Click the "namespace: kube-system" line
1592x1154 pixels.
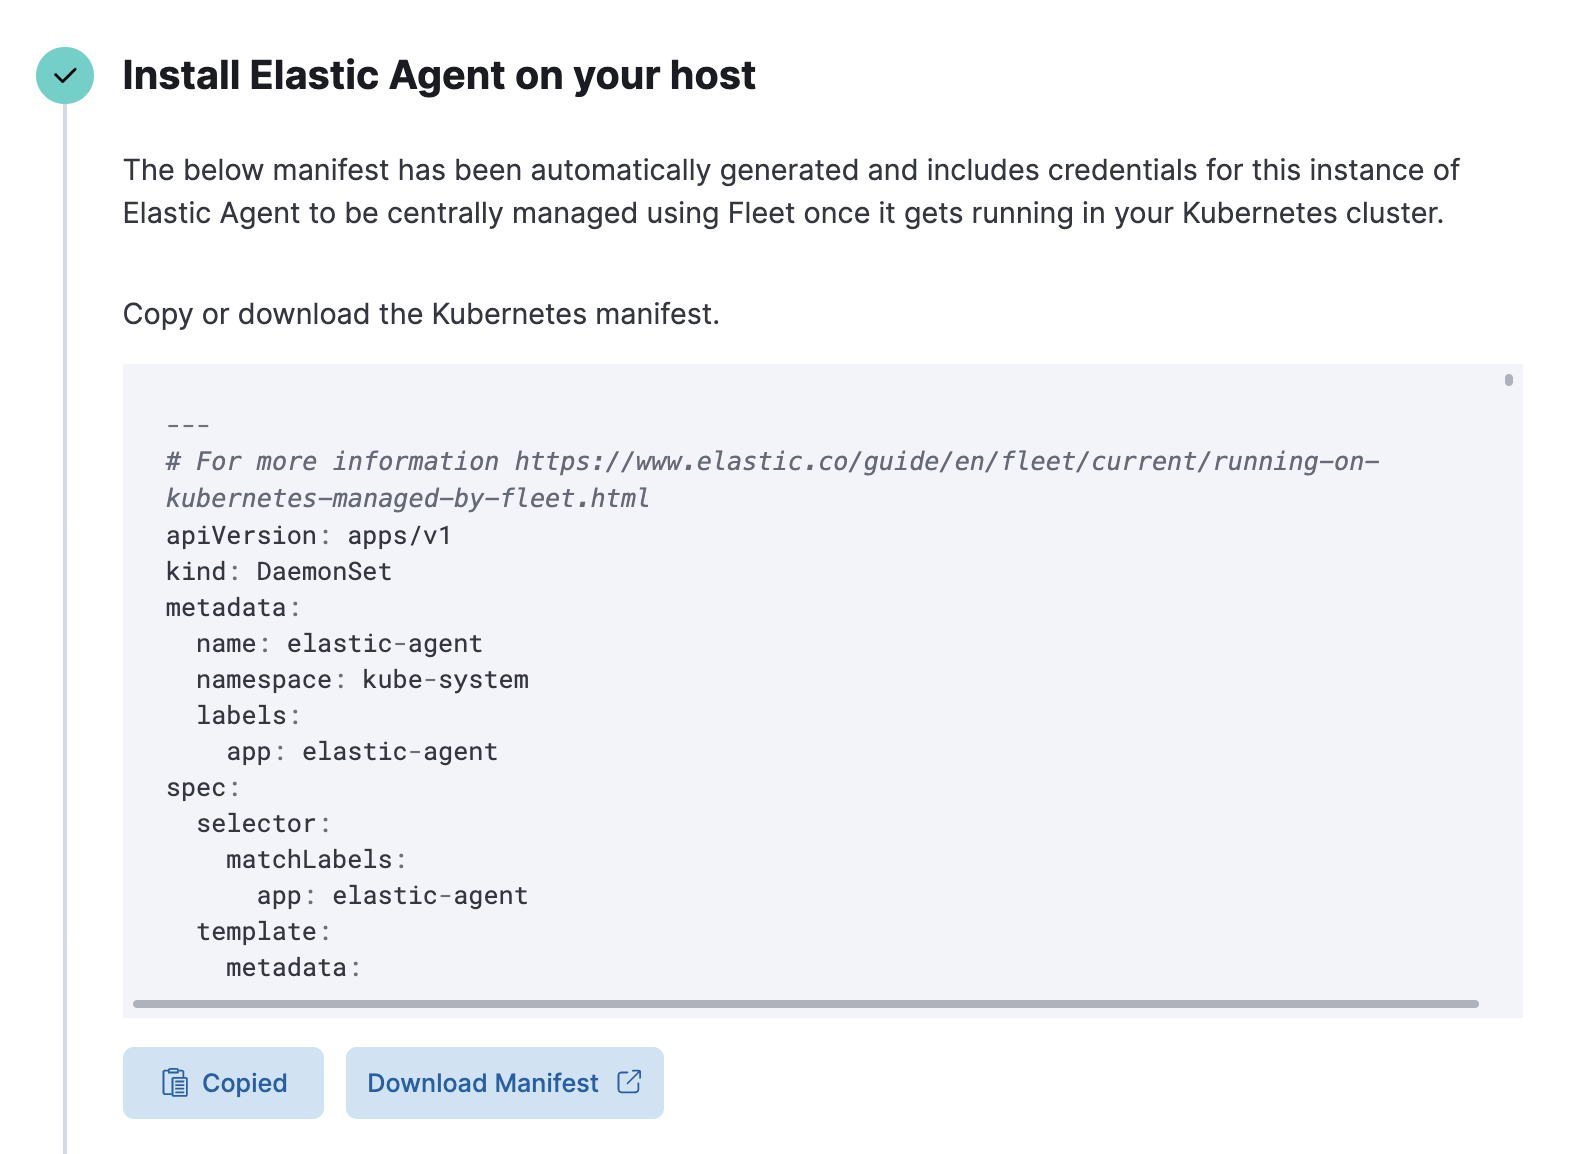(x=362, y=680)
